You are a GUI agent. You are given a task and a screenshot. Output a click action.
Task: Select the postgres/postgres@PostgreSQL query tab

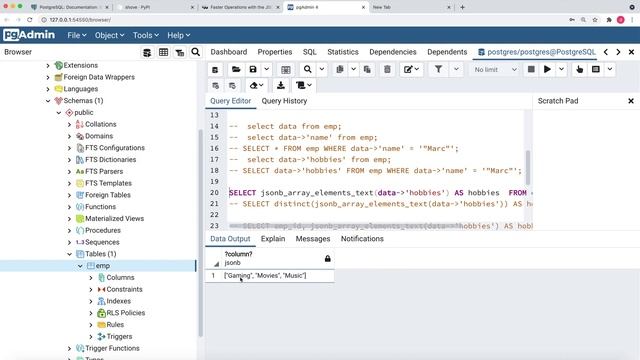click(537, 52)
